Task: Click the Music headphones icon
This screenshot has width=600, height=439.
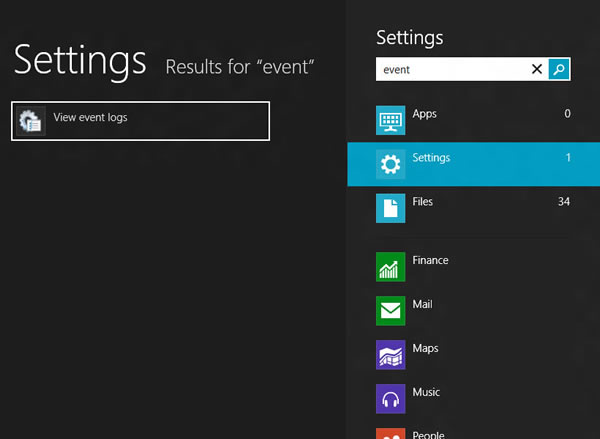Action: coord(390,399)
